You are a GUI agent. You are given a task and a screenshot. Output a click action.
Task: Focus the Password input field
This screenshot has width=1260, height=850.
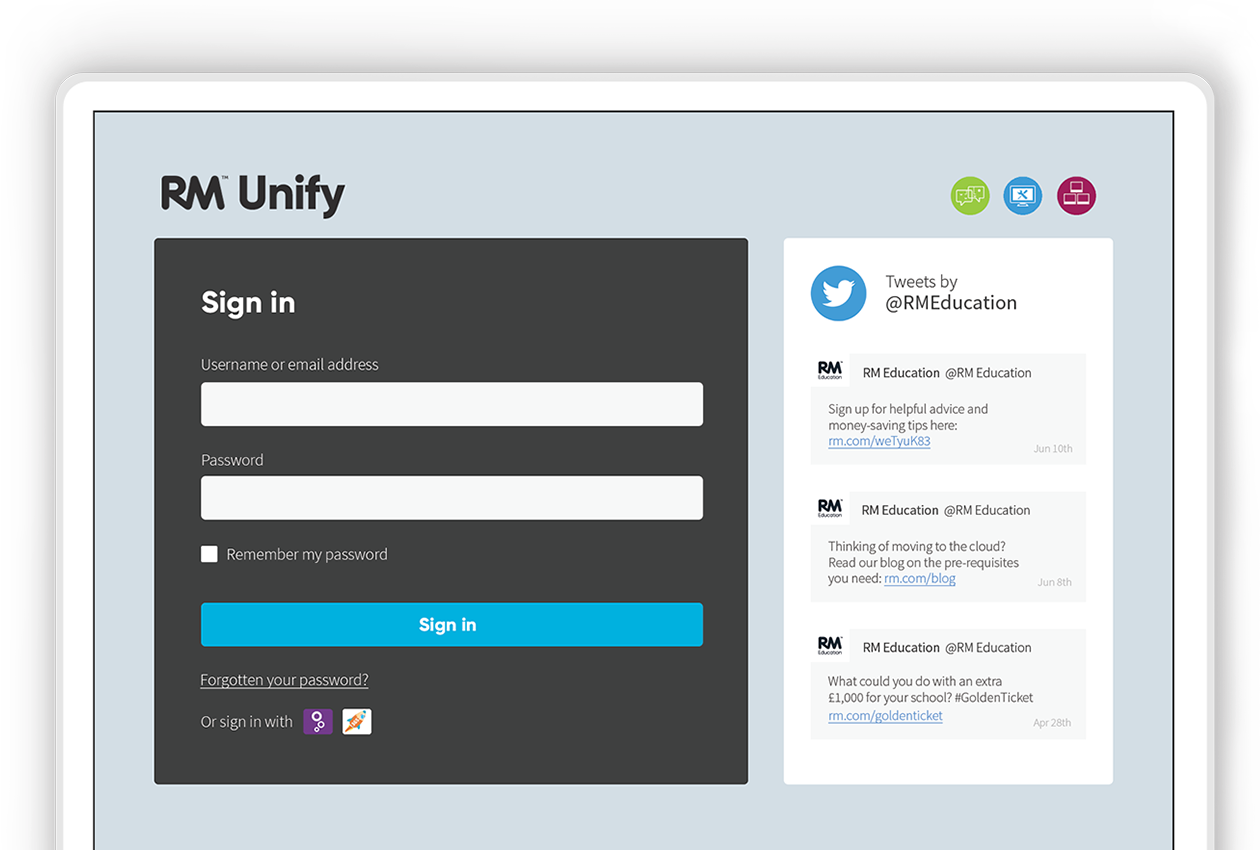click(452, 498)
